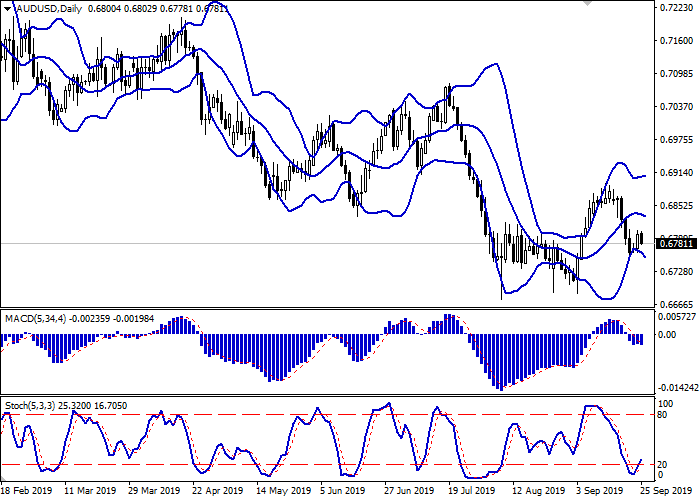Viewport: 700px width, 500px height.
Task: Click the AUDUSD,Daily chart title
Action: [x=49, y=9]
